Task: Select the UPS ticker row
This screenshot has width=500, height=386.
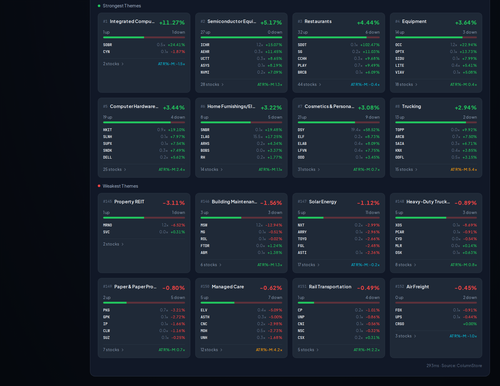Action: pyautogui.click(x=436, y=317)
